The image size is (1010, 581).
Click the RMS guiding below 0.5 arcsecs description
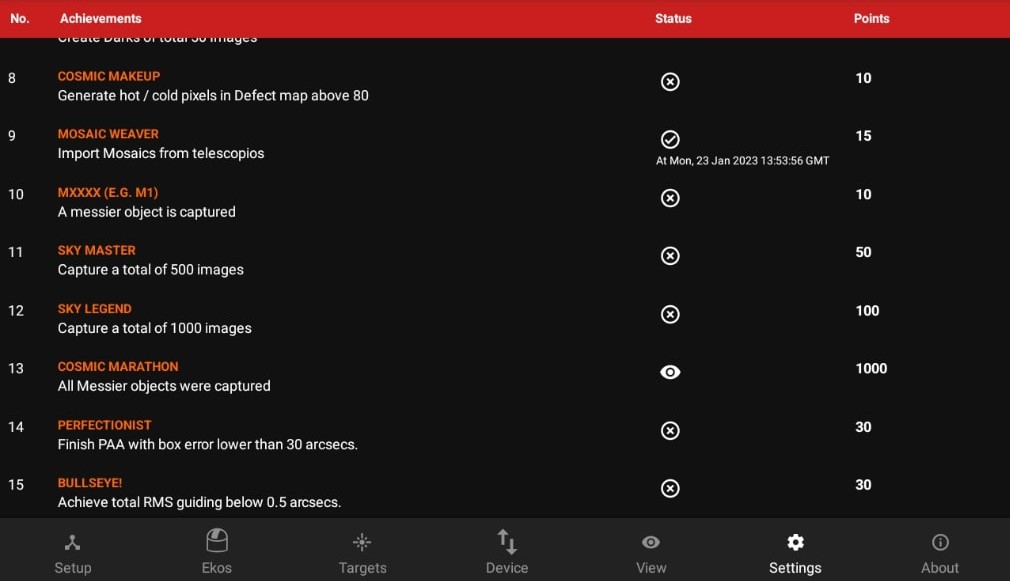tap(199, 502)
